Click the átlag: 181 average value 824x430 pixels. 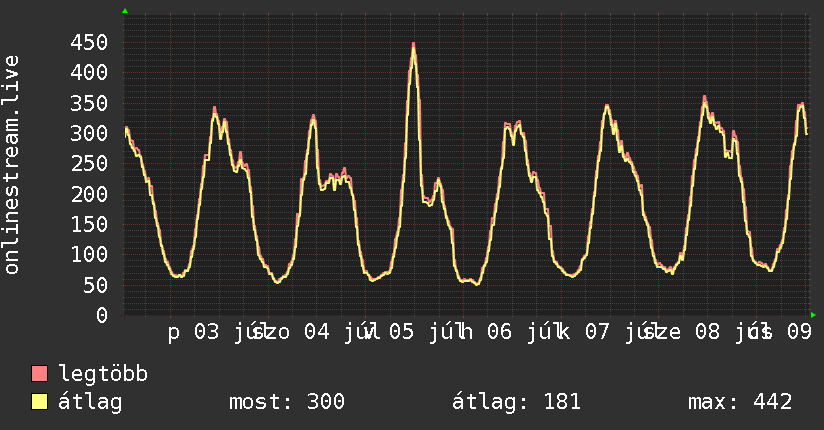point(517,402)
